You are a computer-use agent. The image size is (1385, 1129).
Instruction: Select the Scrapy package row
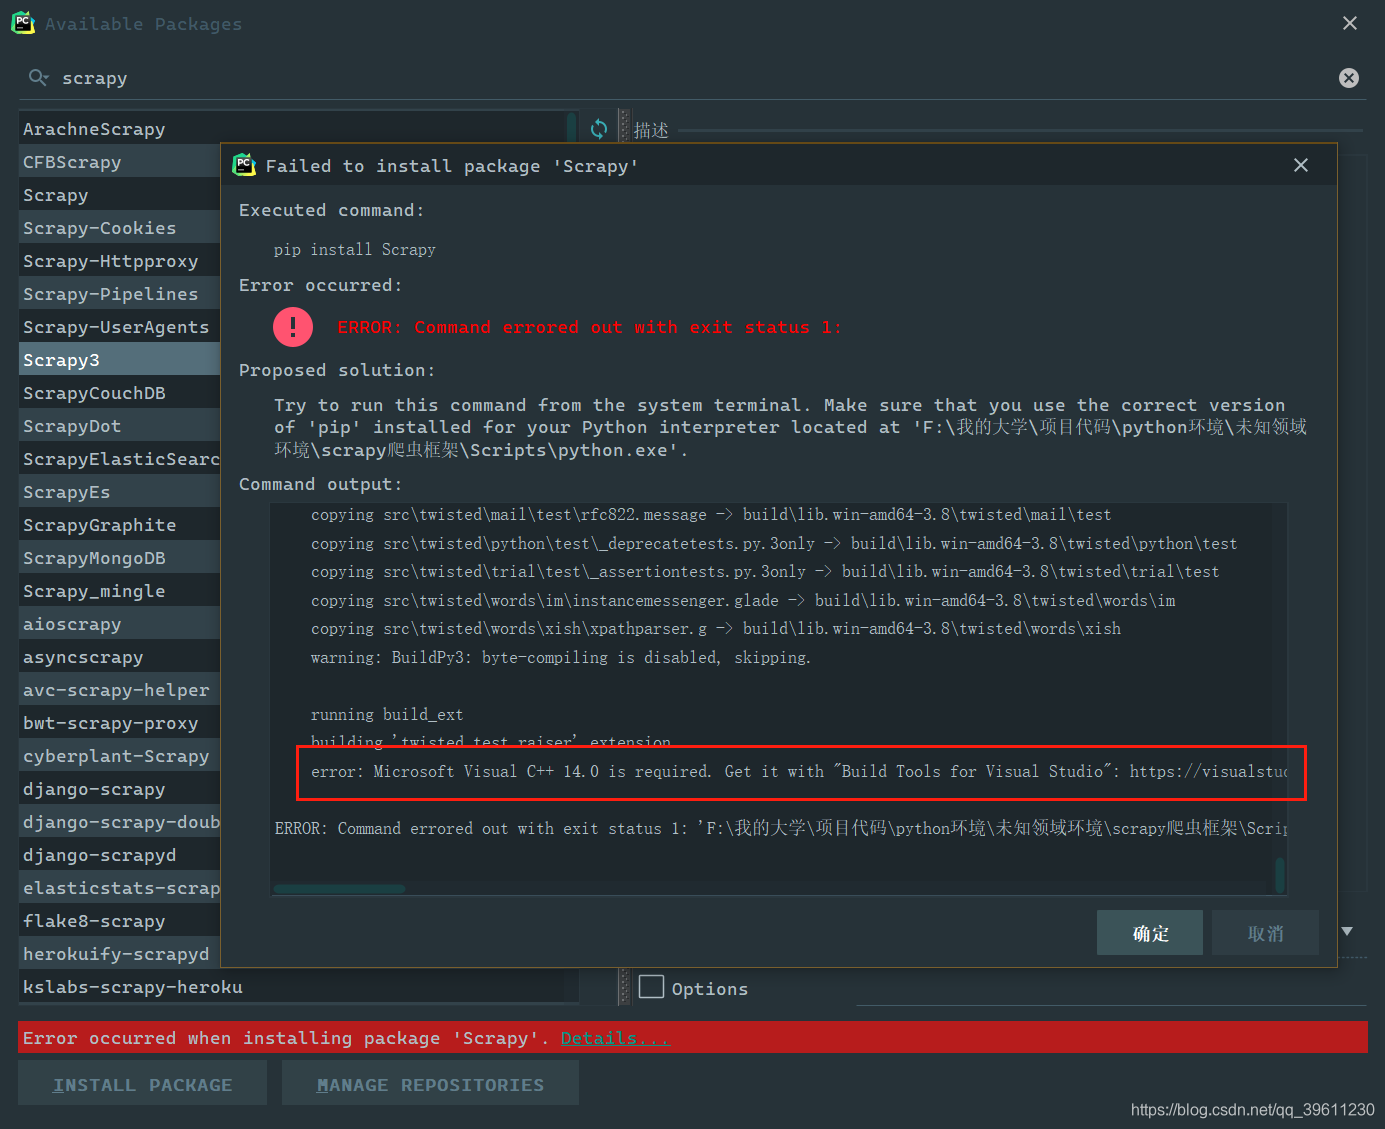coord(120,194)
